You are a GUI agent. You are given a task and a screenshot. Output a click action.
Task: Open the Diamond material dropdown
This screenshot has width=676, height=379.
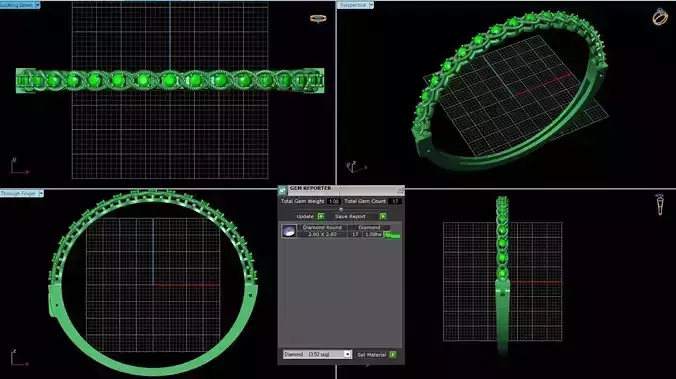coord(347,354)
